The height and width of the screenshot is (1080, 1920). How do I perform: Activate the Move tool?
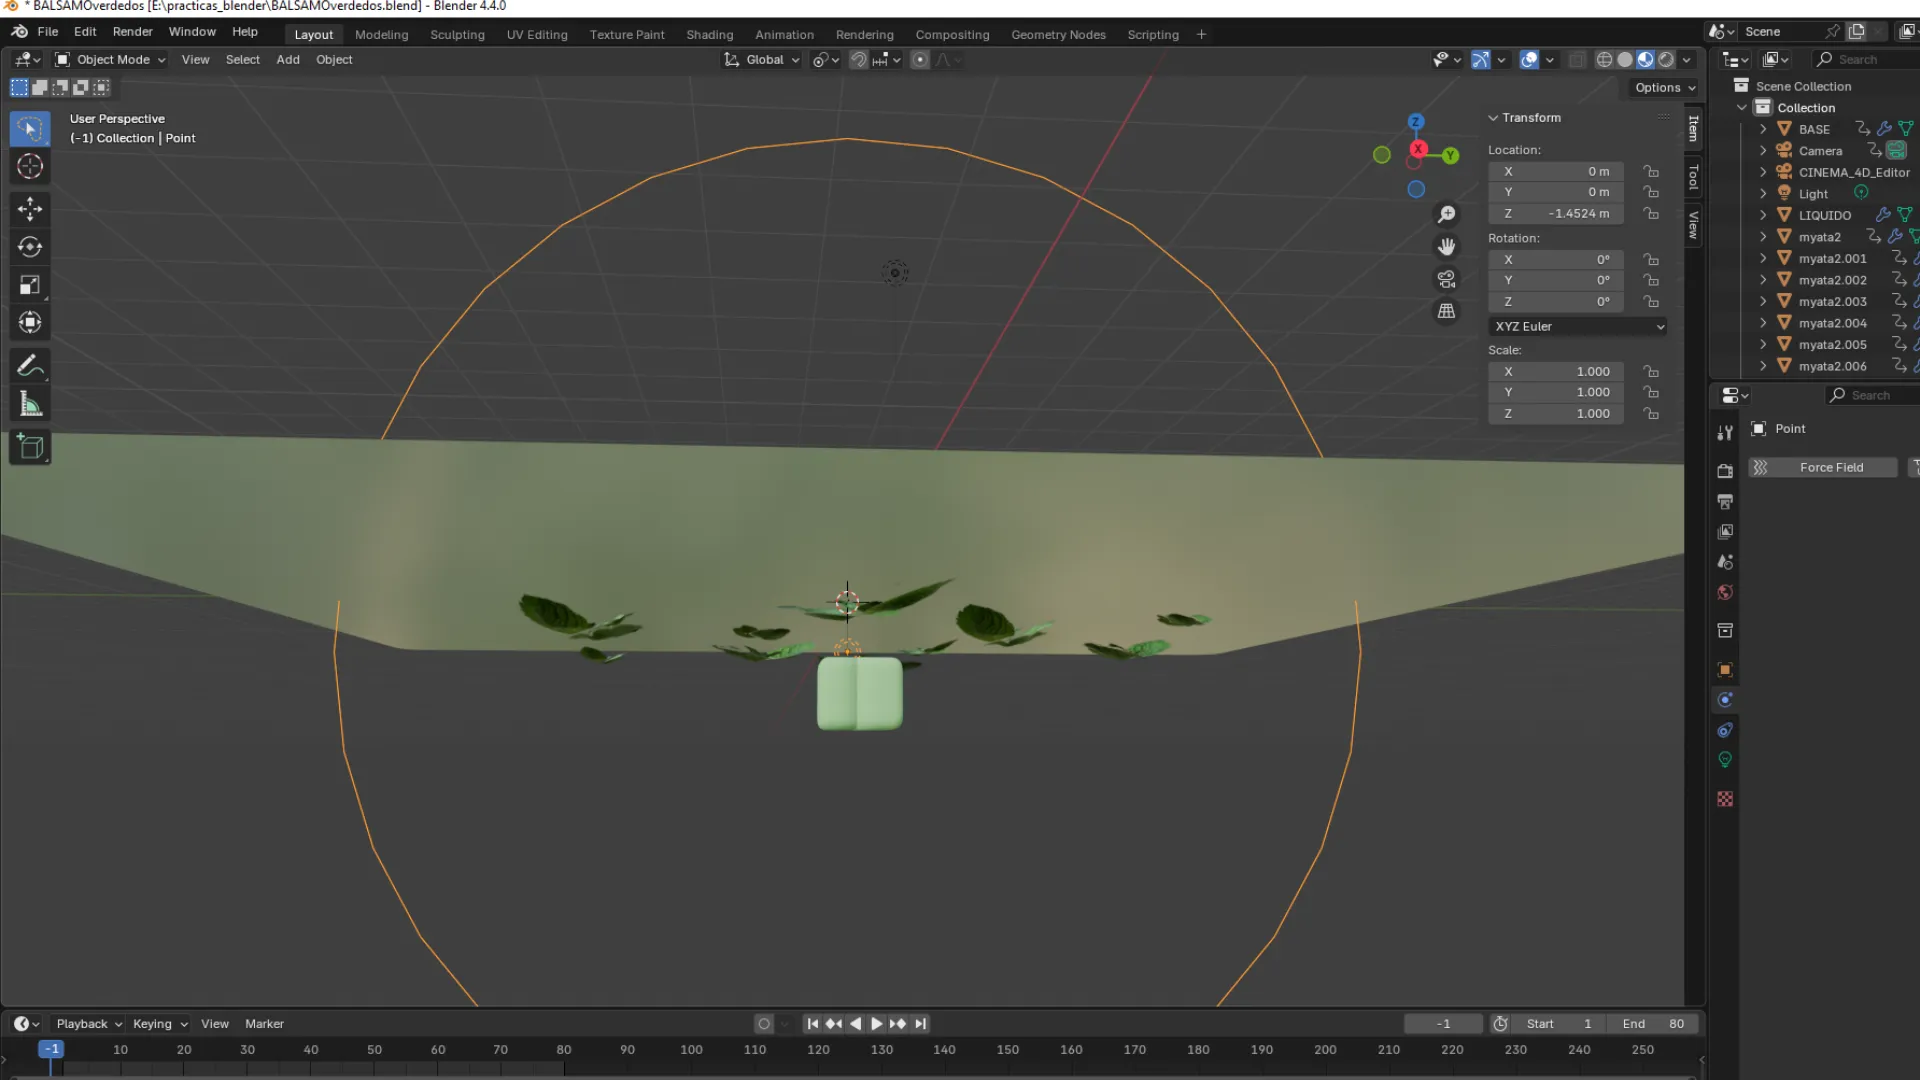(x=30, y=209)
